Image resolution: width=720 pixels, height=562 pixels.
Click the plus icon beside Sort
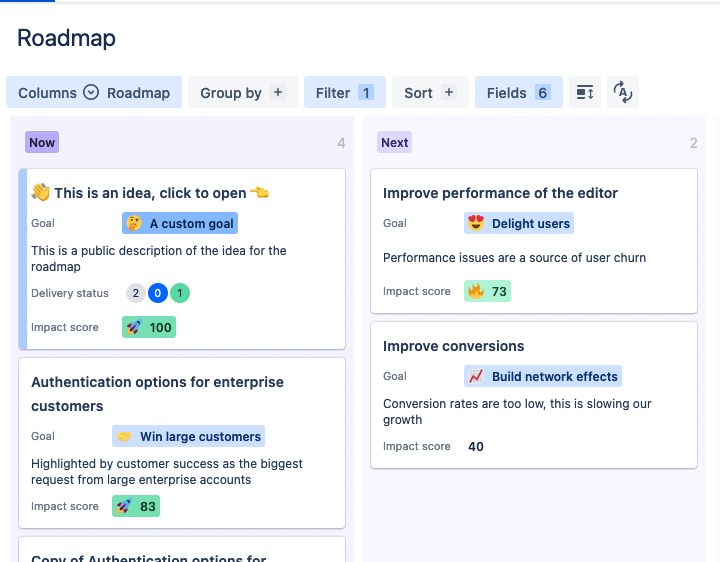click(449, 92)
